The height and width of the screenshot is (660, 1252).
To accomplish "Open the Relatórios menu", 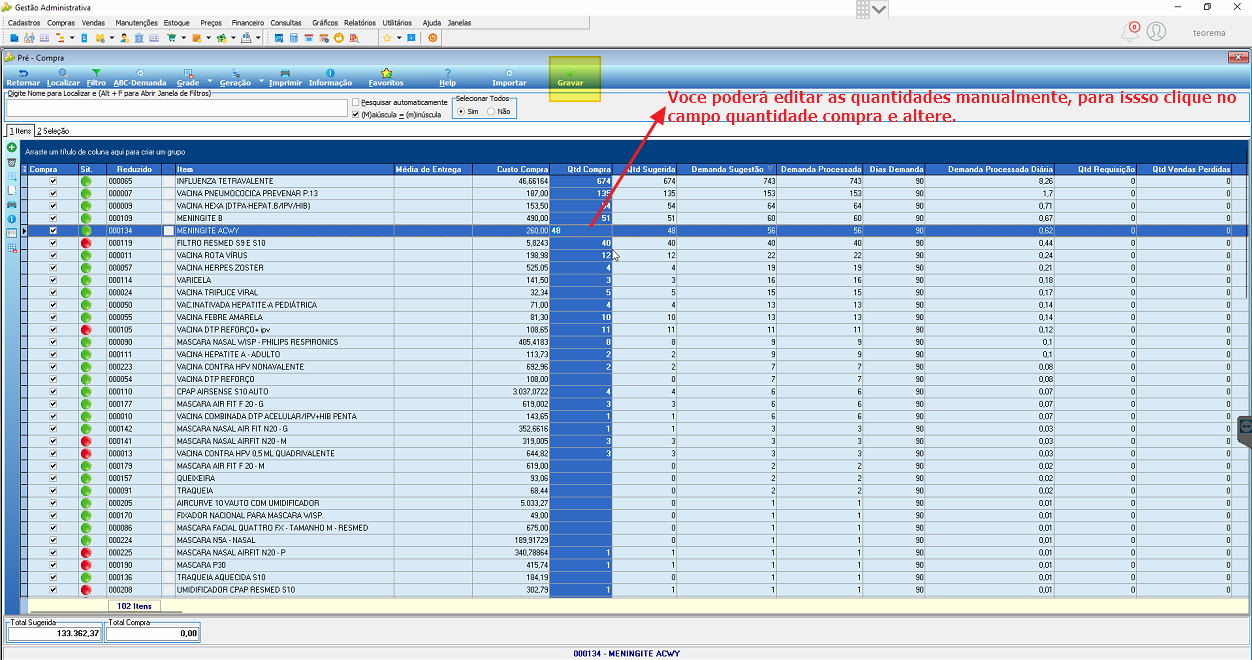I will [359, 22].
